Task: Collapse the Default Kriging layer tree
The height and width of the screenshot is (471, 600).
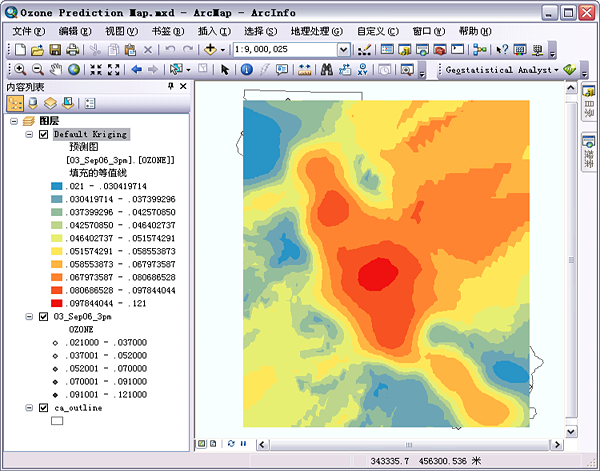Action: click(29, 134)
